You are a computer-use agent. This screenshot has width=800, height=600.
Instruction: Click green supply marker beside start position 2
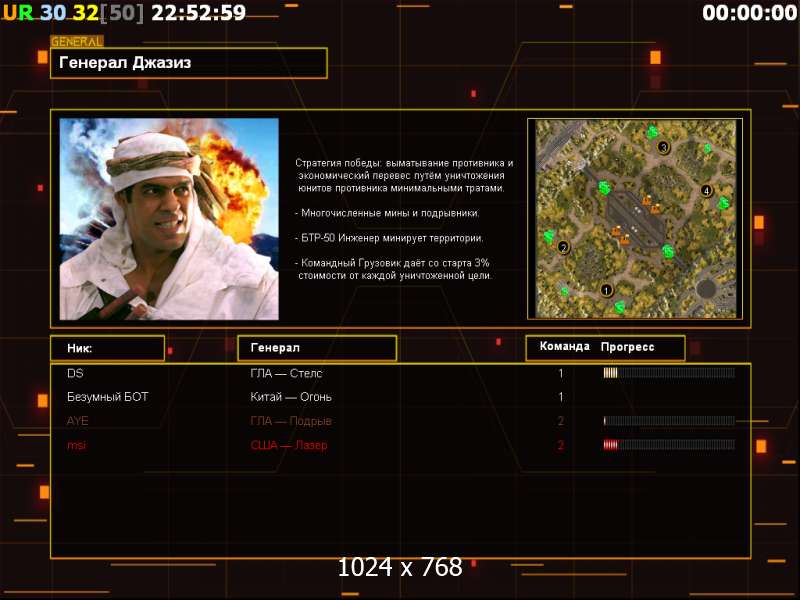[549, 236]
